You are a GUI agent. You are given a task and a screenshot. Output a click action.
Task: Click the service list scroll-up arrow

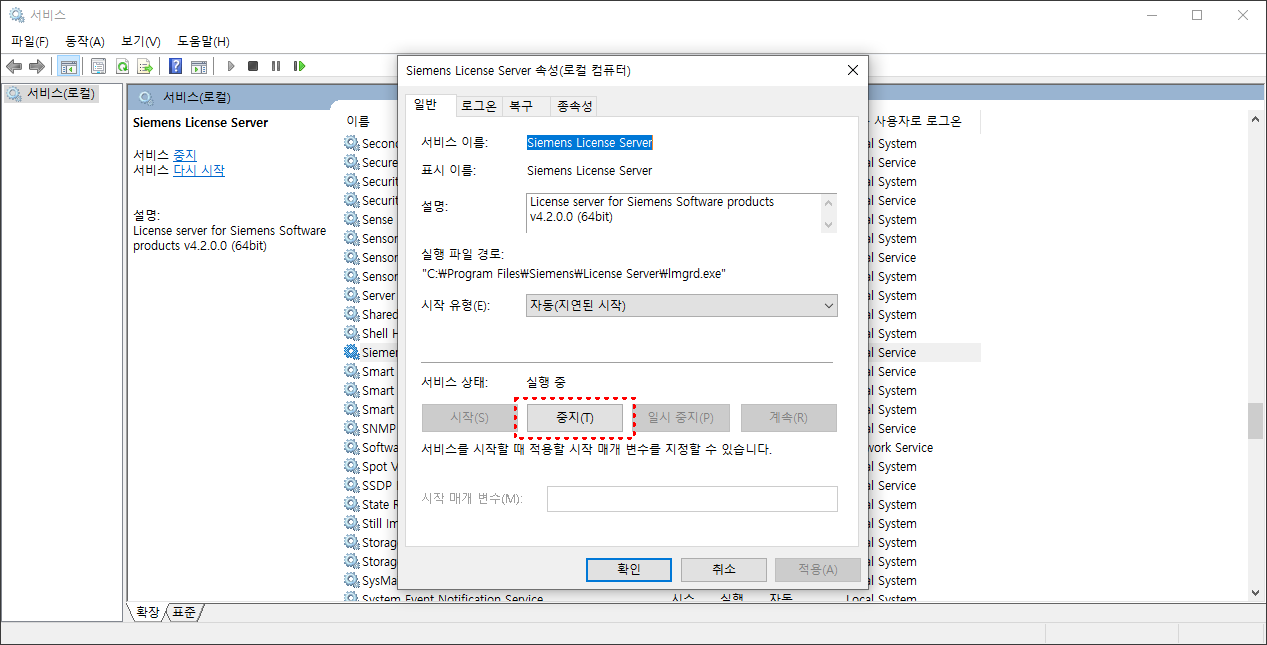click(1255, 119)
